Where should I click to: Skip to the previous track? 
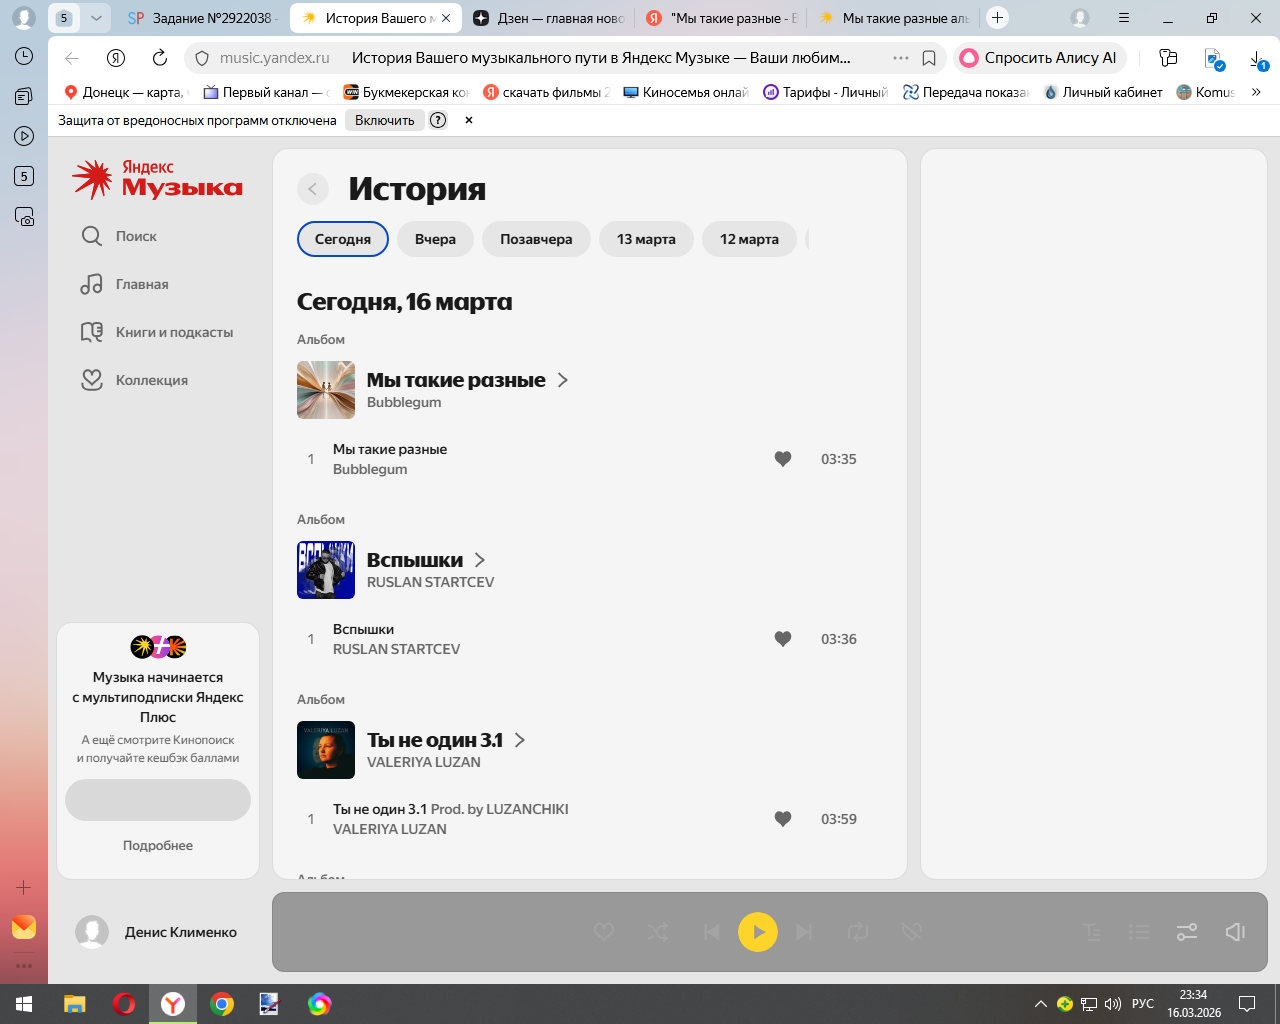712,932
